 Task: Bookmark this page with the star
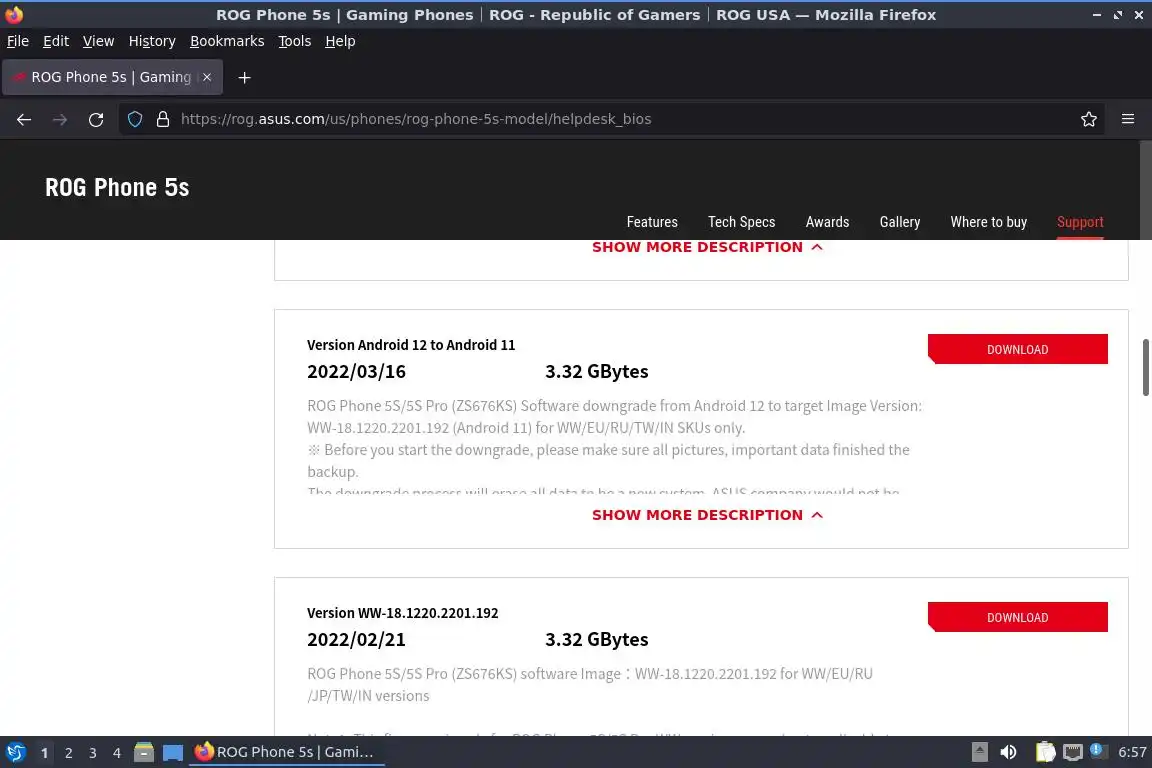coord(1089,119)
